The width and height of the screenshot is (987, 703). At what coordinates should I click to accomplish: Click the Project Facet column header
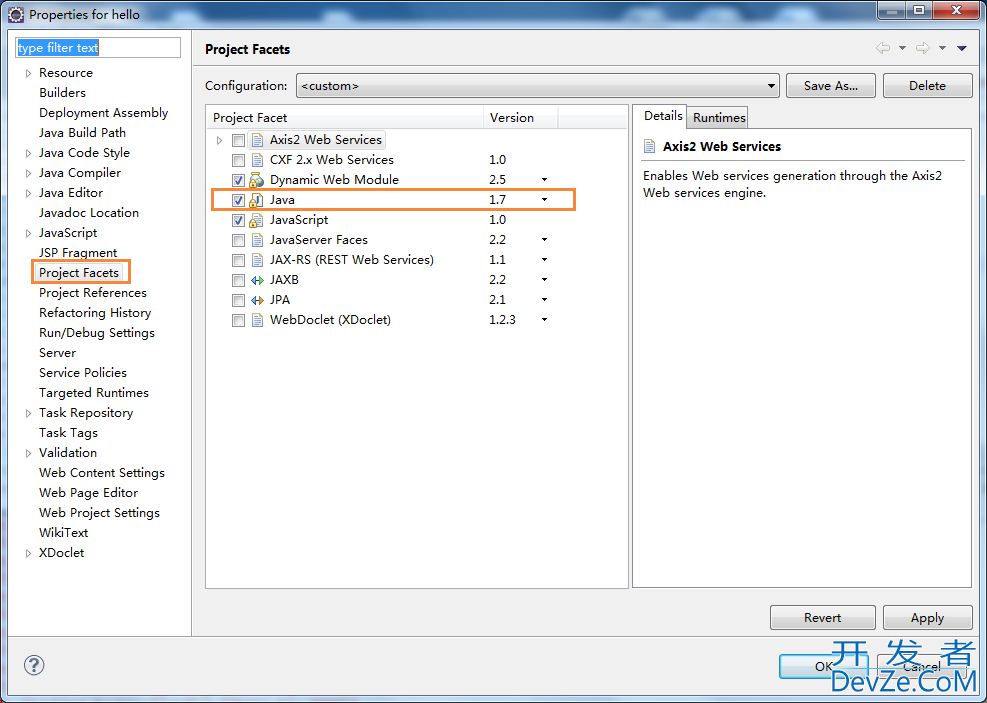pyautogui.click(x=345, y=118)
